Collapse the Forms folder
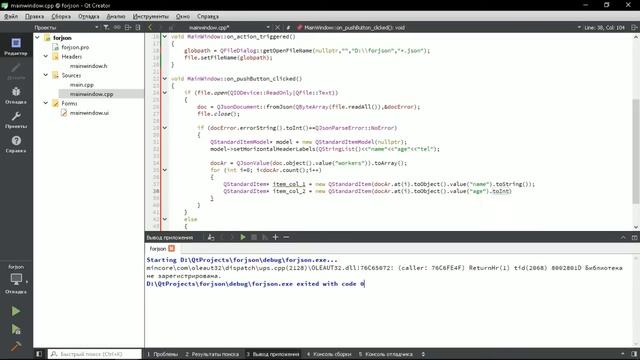The width and height of the screenshot is (640, 360). (x=46, y=103)
